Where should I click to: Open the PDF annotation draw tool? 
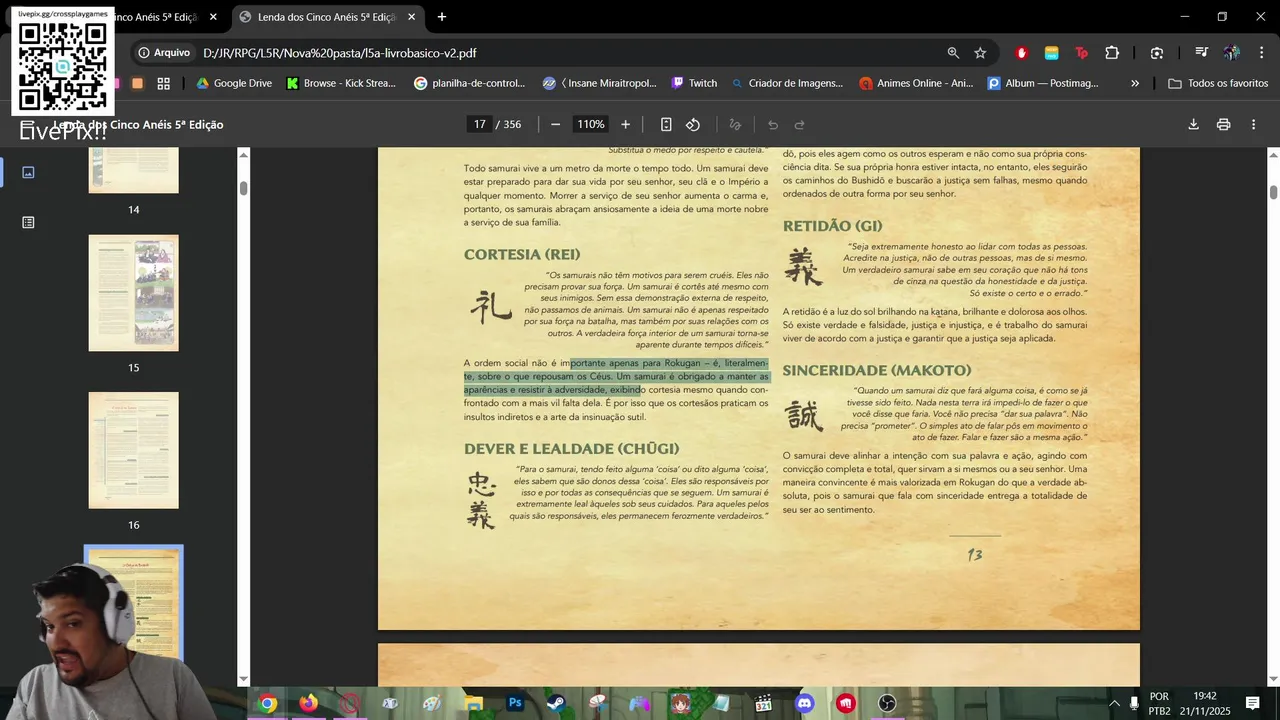pyautogui.click(x=735, y=124)
